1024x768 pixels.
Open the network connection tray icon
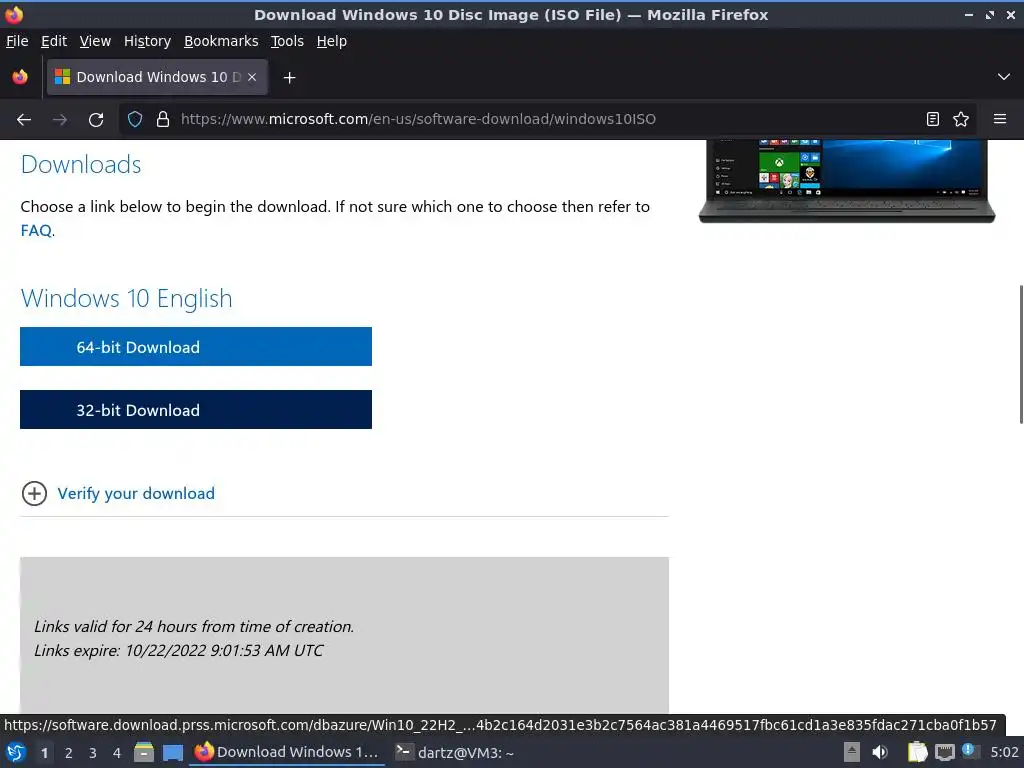tap(944, 753)
